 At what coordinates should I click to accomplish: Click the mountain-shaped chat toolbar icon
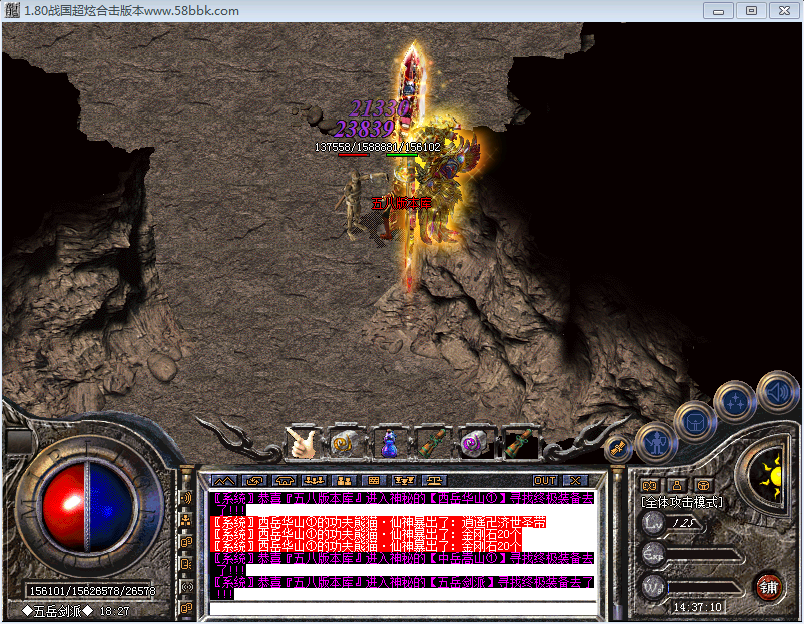pyautogui.click(x=225, y=480)
